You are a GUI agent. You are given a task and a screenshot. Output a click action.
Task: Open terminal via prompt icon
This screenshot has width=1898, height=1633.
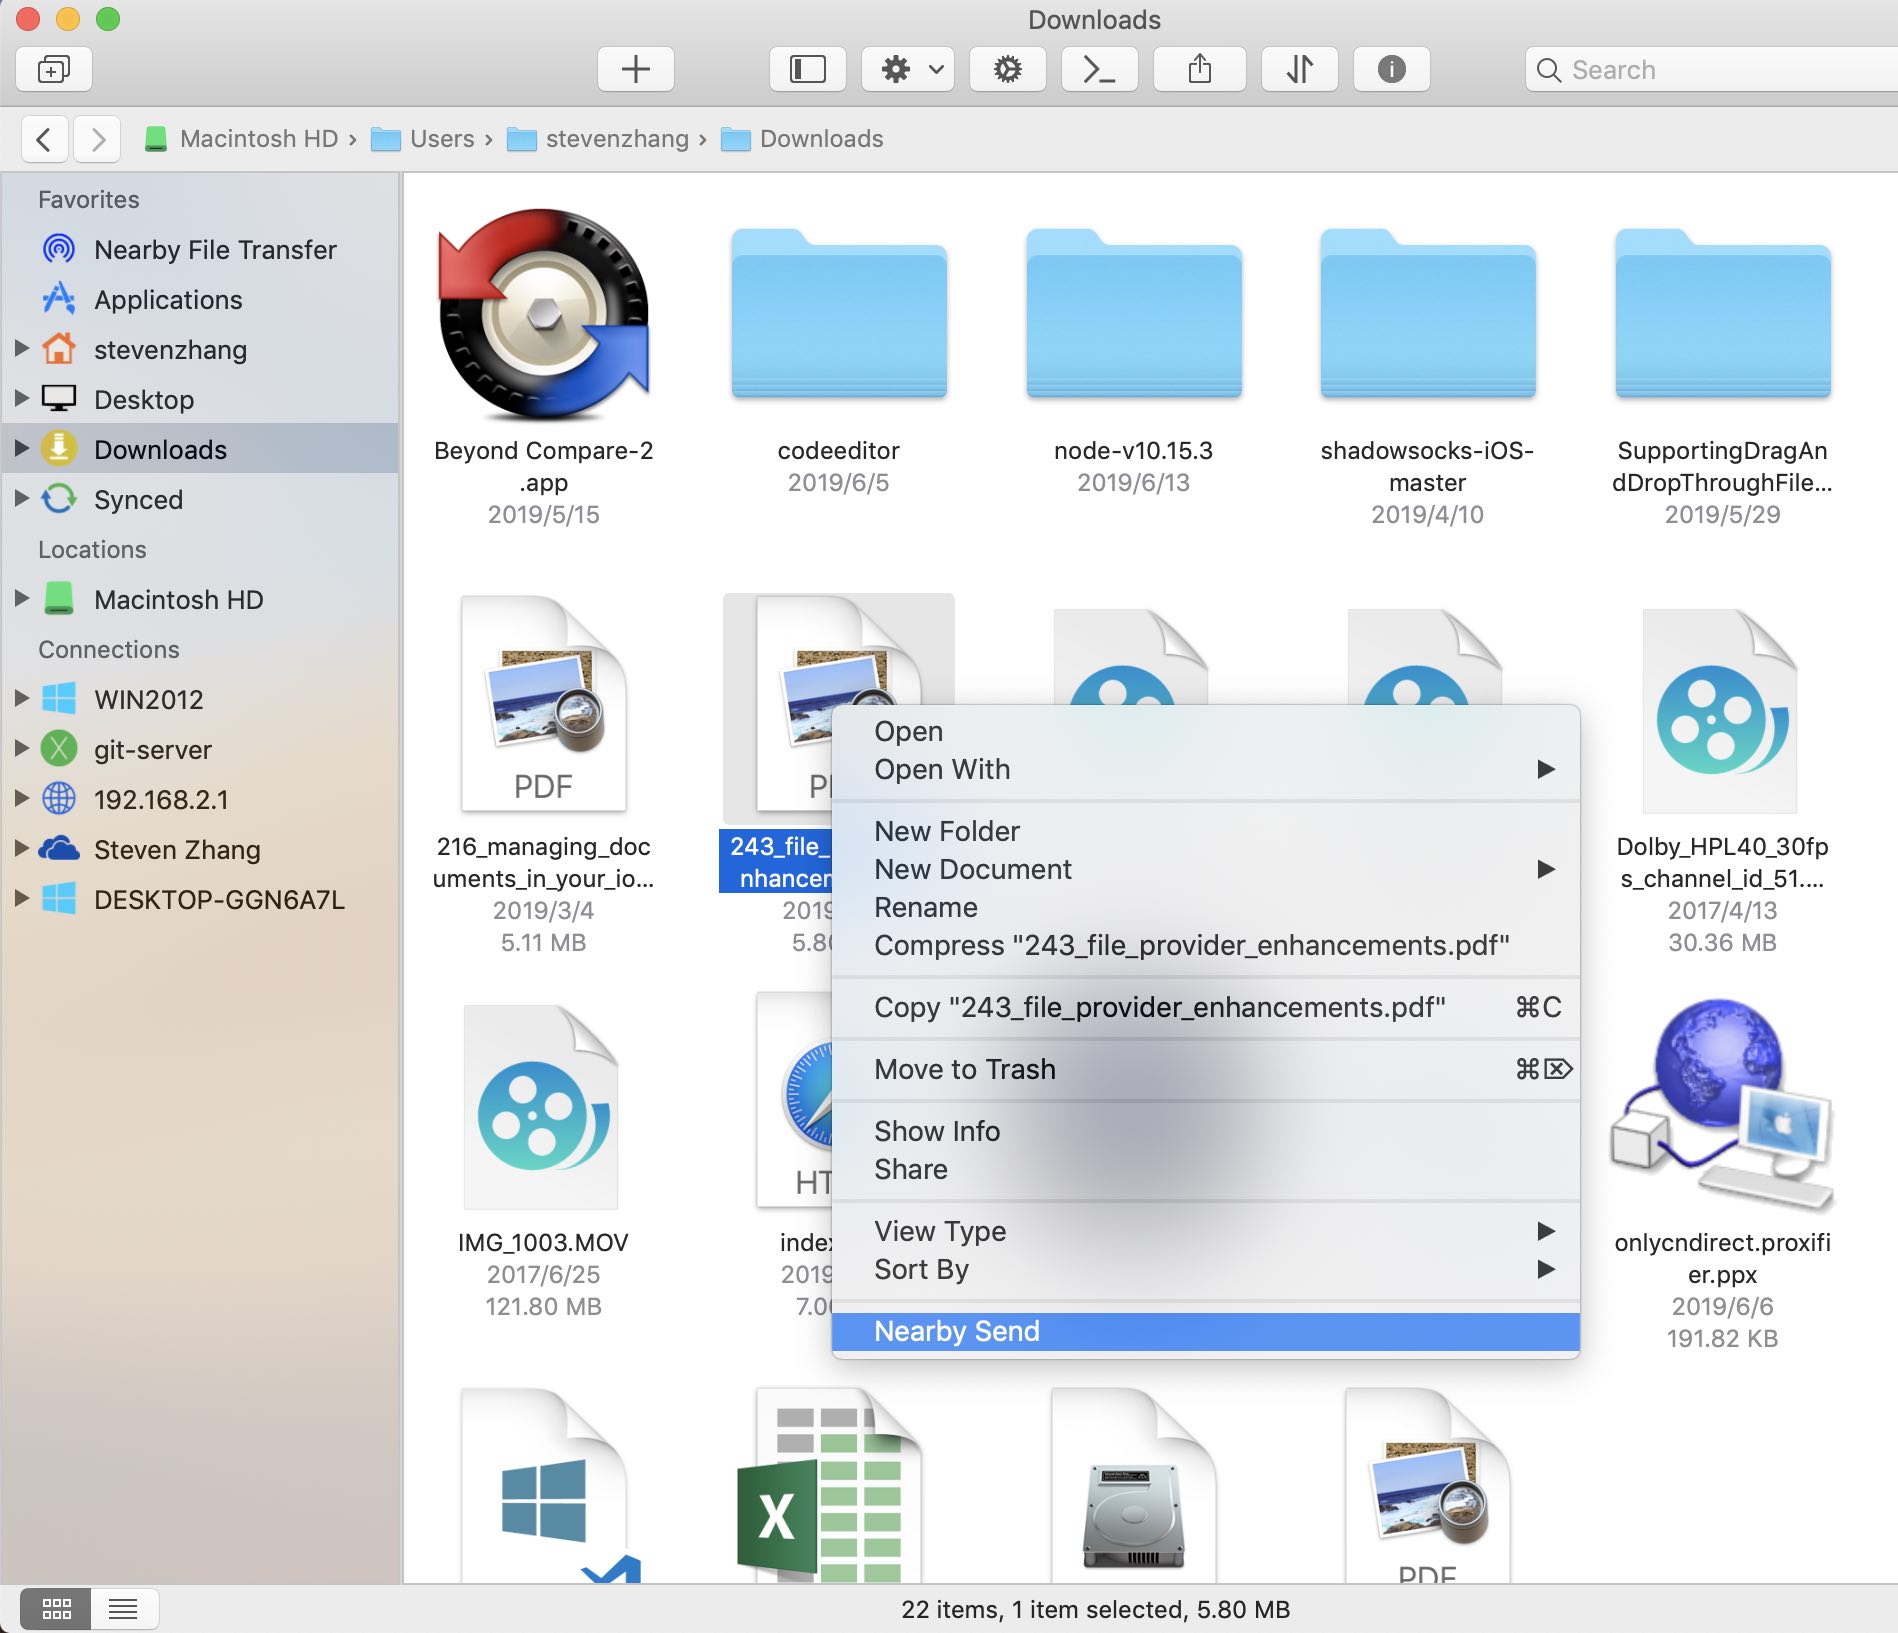pos(1100,69)
